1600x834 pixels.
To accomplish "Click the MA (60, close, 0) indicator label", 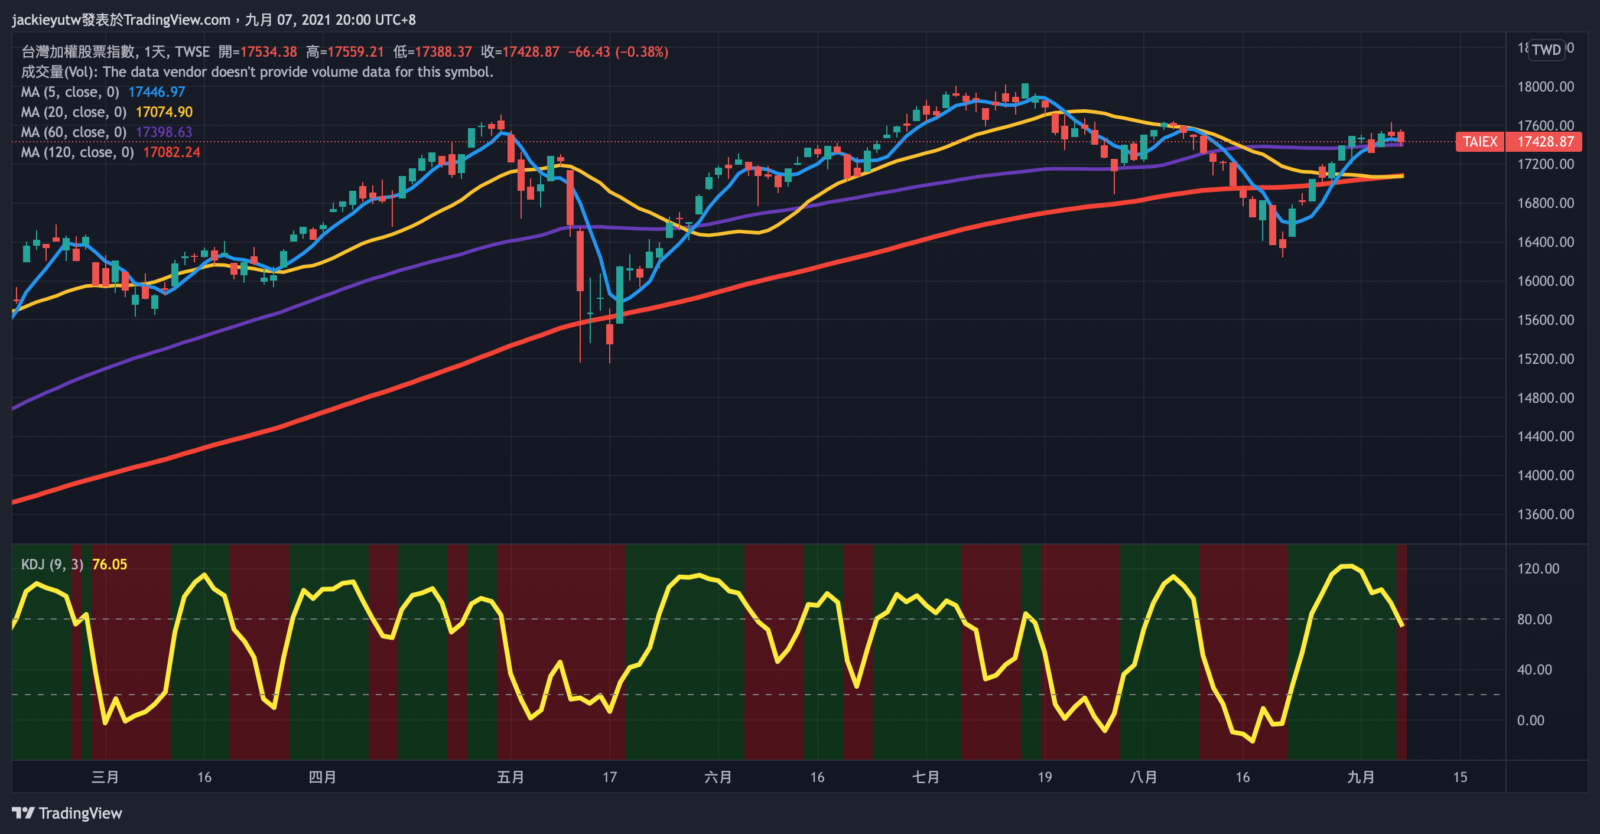I will tap(74, 132).
